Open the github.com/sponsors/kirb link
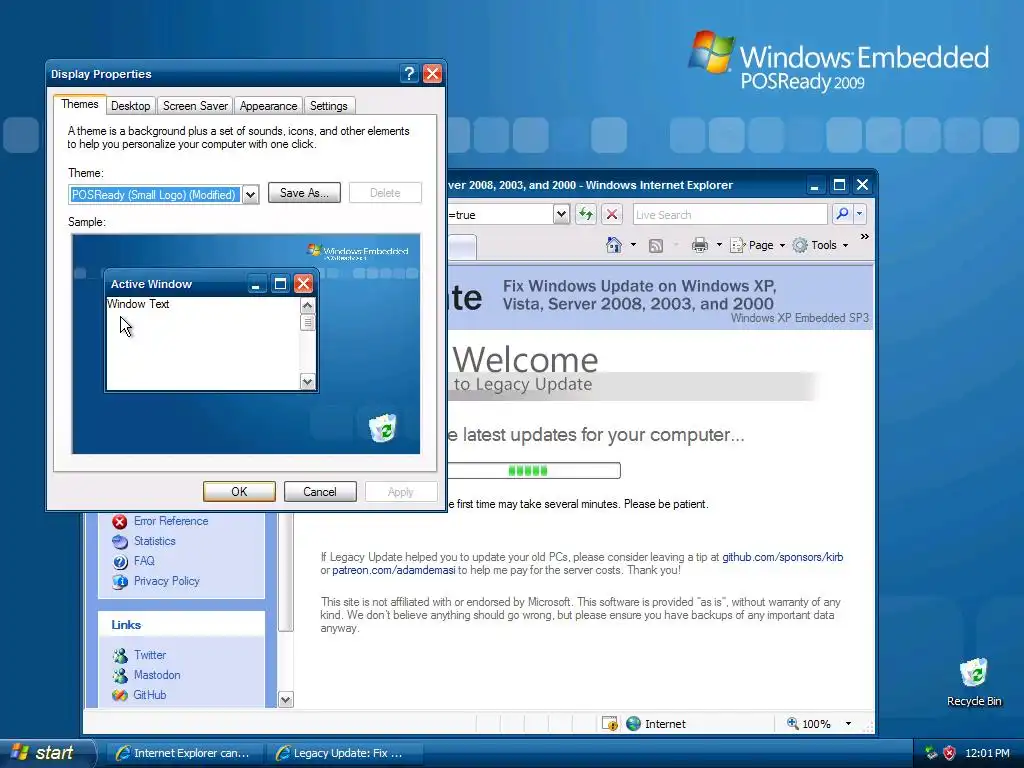Image resolution: width=1024 pixels, height=768 pixels. [x=782, y=557]
